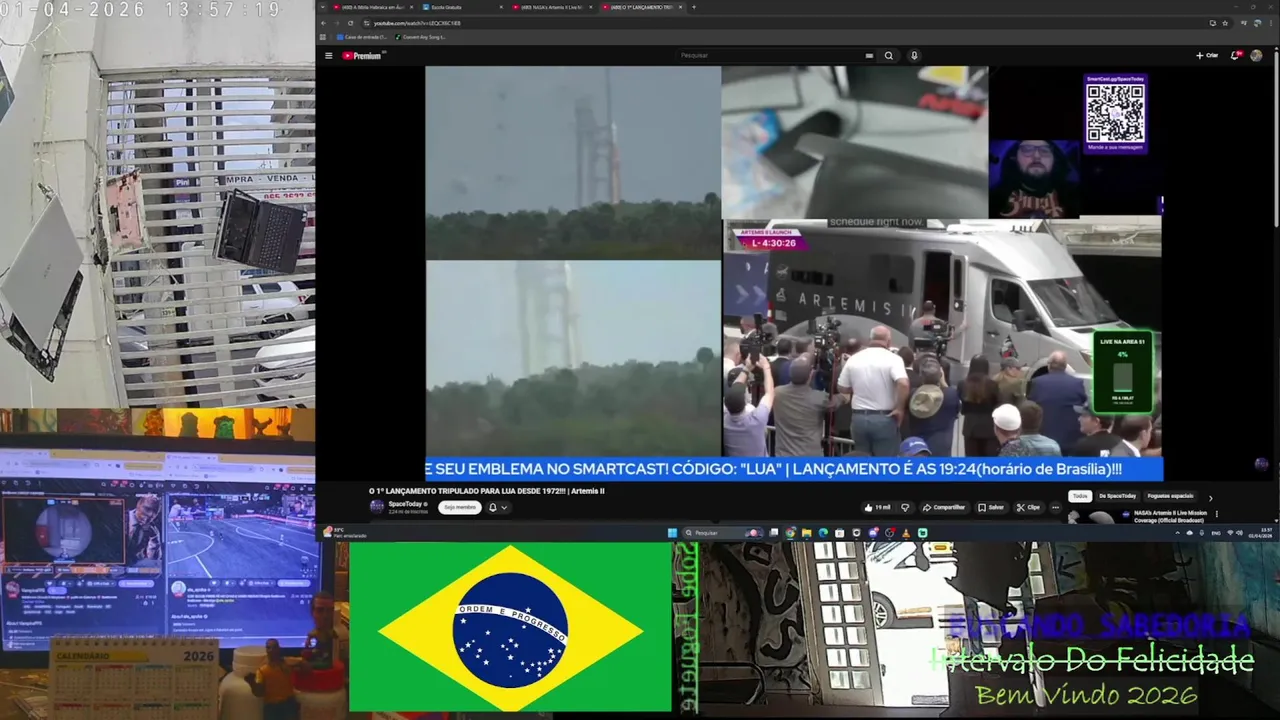Open the weather widget on the taskbar
The image size is (1280, 720).
click(x=345, y=533)
